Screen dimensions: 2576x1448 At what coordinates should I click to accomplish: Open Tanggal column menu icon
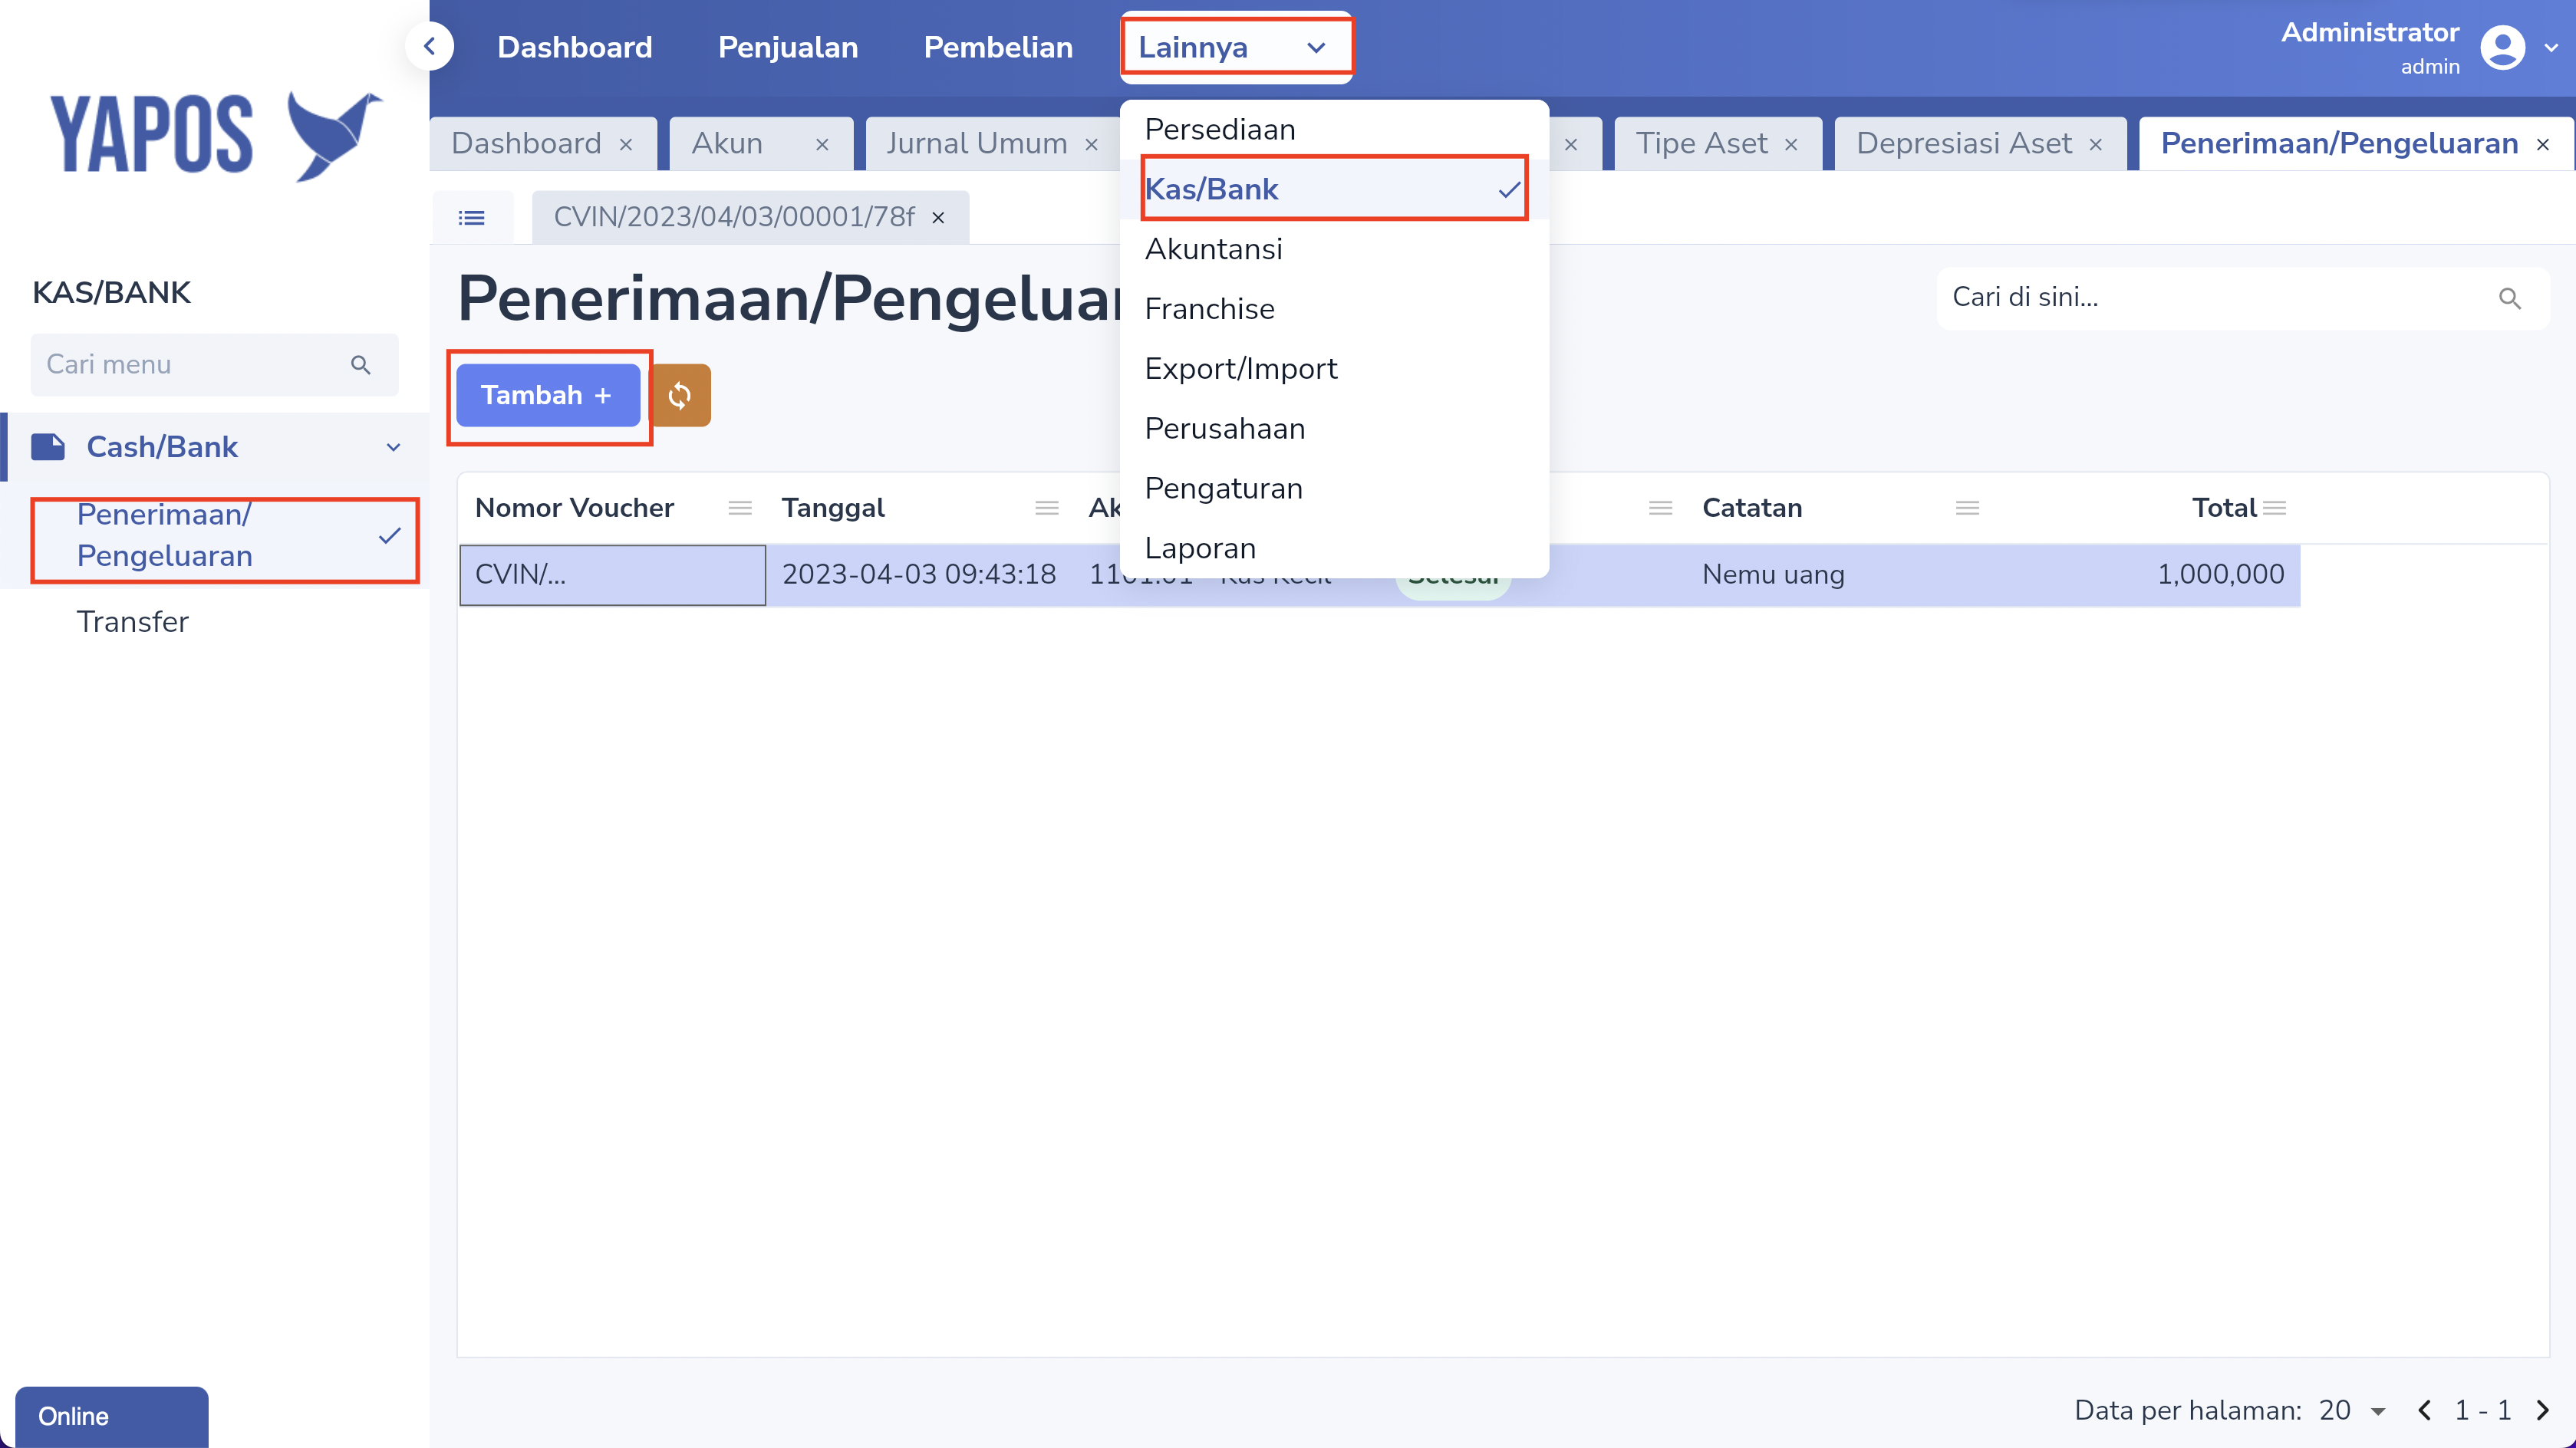pos(1046,508)
